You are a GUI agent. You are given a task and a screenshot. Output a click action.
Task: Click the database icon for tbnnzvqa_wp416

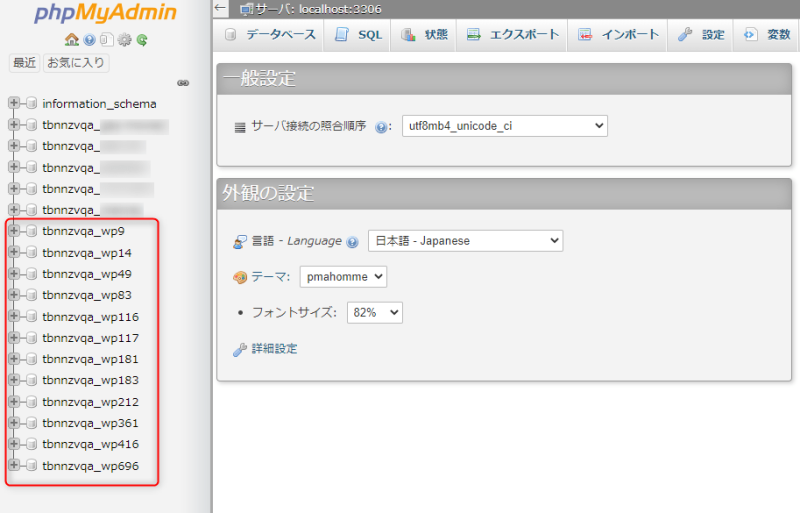[x=32, y=444]
